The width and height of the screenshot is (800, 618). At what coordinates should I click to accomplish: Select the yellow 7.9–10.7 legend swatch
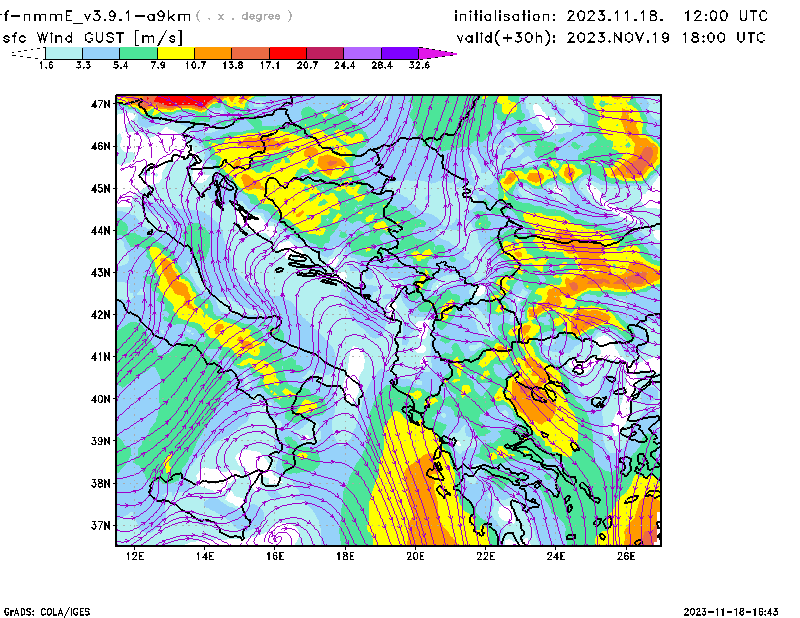pyautogui.click(x=176, y=53)
